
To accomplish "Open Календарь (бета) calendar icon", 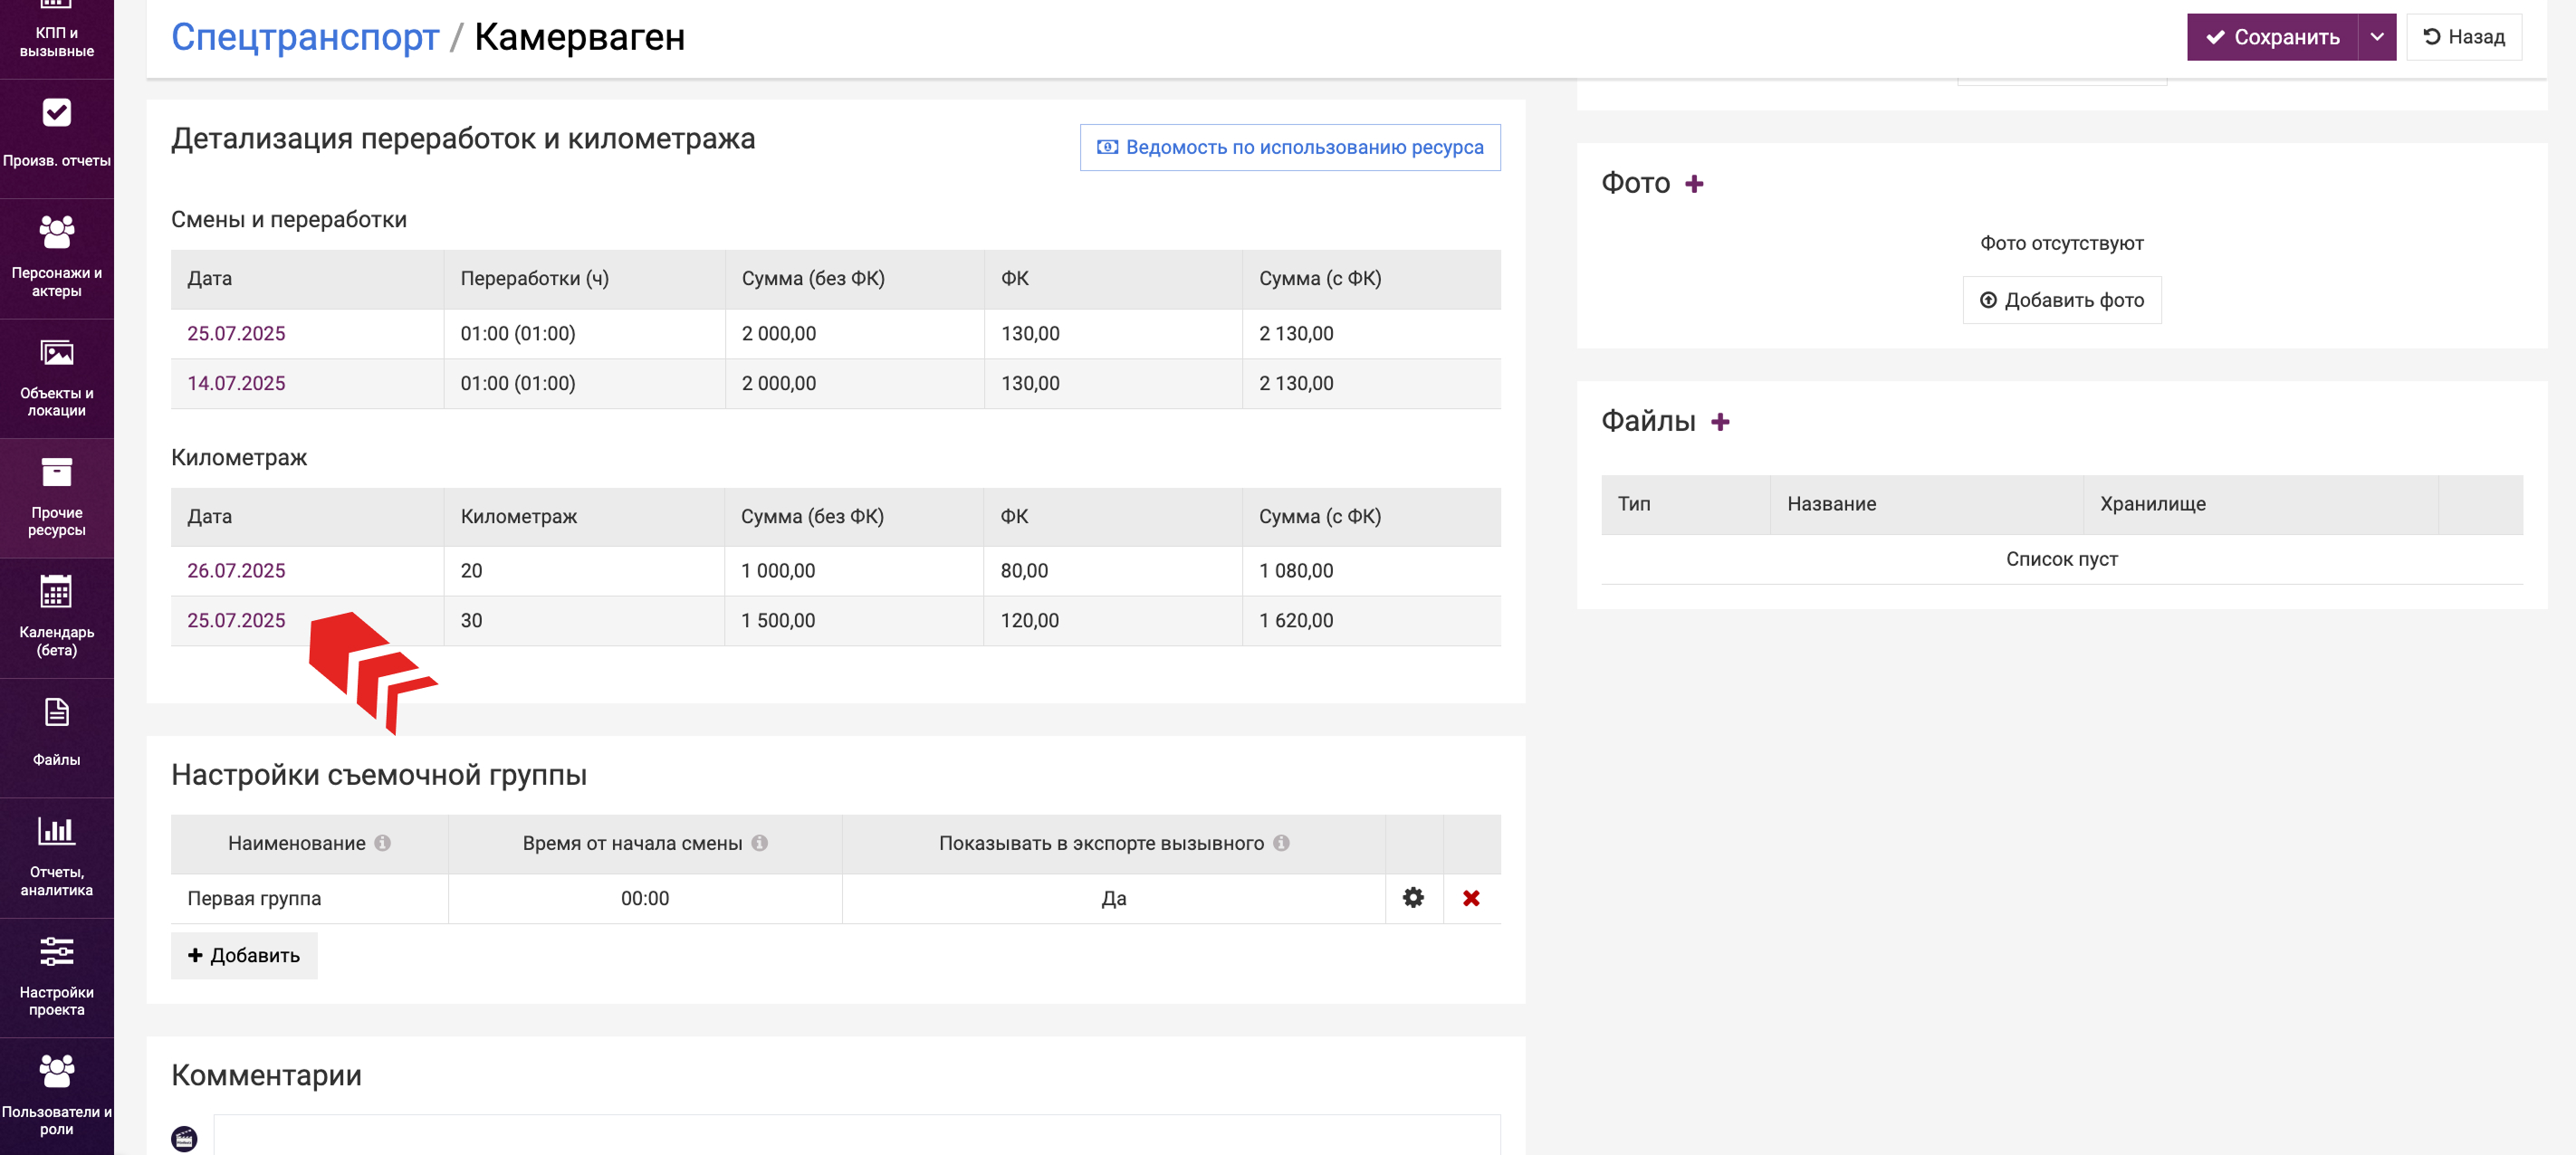I will coord(57,591).
